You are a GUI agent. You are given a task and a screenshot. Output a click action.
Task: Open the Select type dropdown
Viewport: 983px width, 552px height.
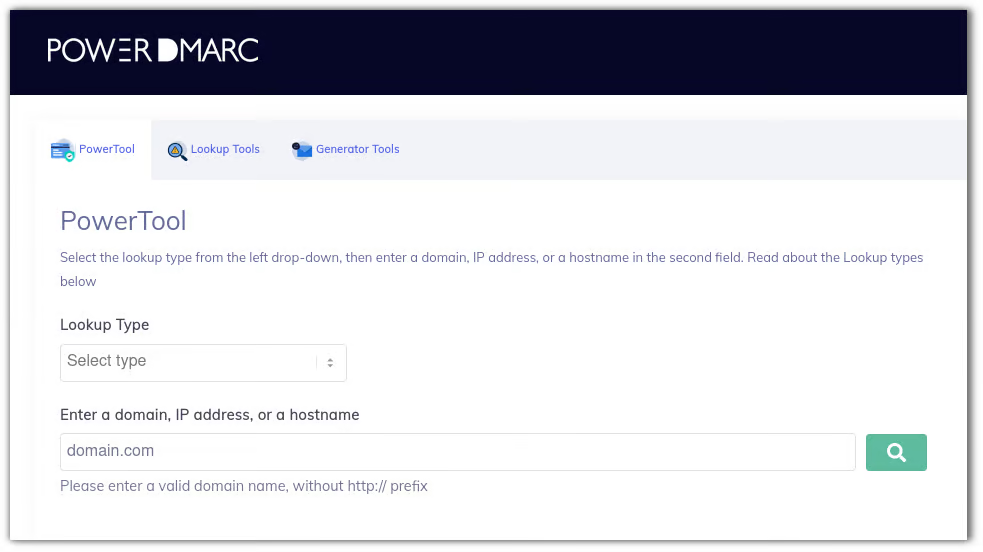point(203,363)
